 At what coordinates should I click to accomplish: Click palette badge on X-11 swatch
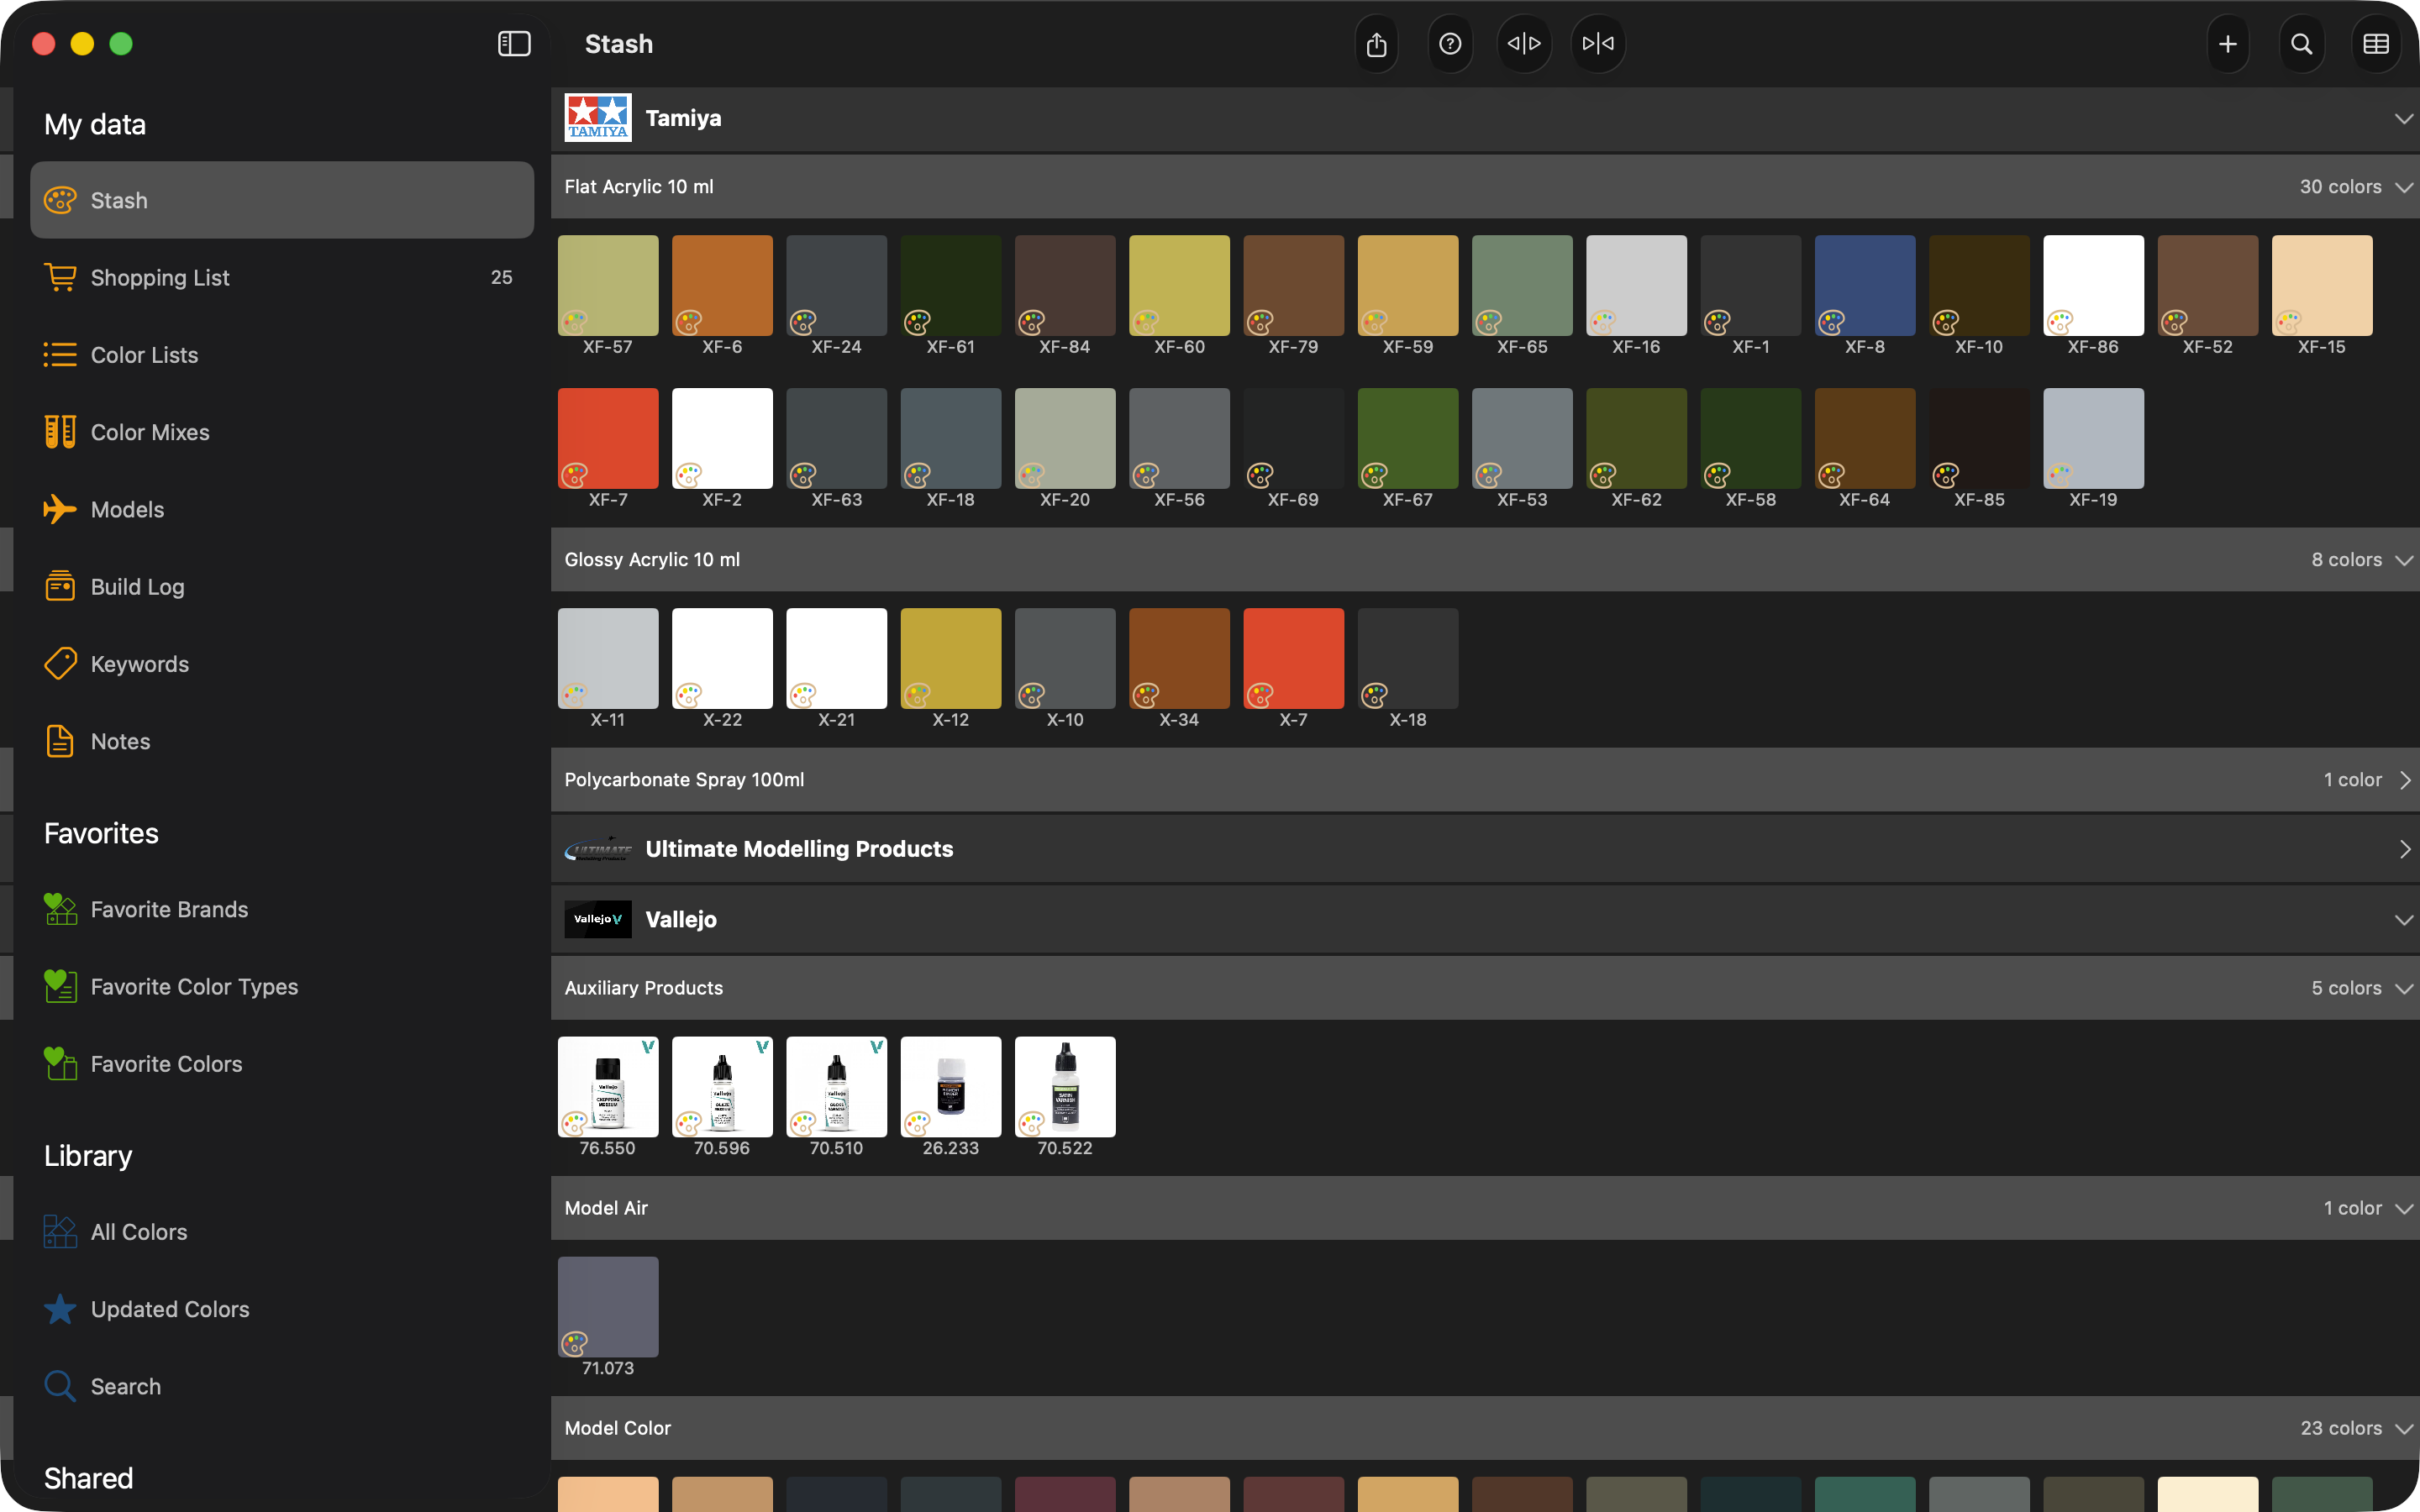(575, 694)
